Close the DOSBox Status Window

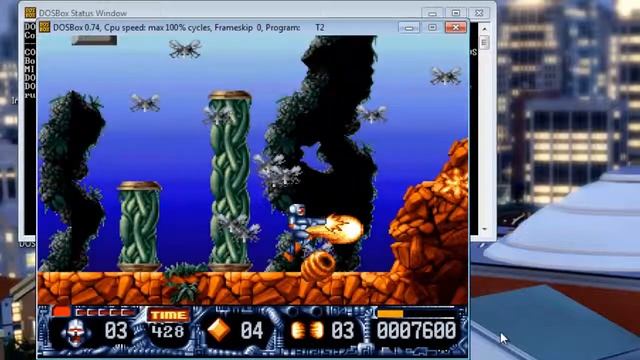tap(479, 13)
